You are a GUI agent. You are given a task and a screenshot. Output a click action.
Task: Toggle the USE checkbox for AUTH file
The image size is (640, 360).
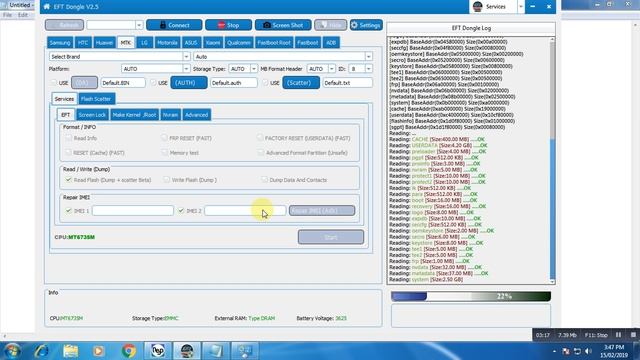[153, 82]
